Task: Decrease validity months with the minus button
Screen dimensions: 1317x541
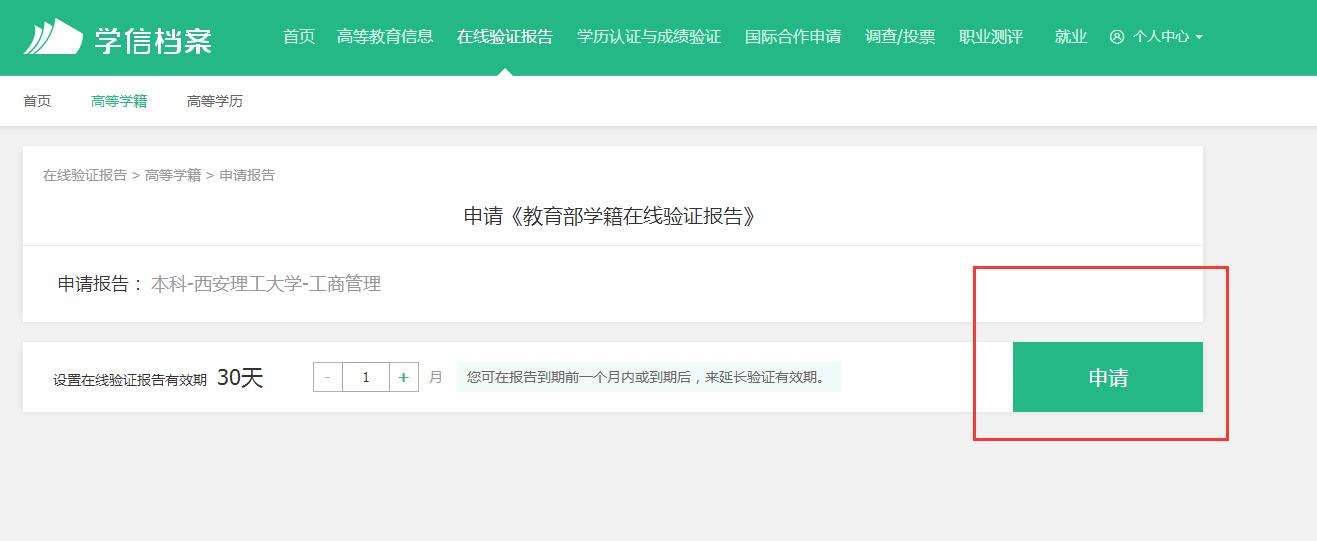Action: click(328, 377)
